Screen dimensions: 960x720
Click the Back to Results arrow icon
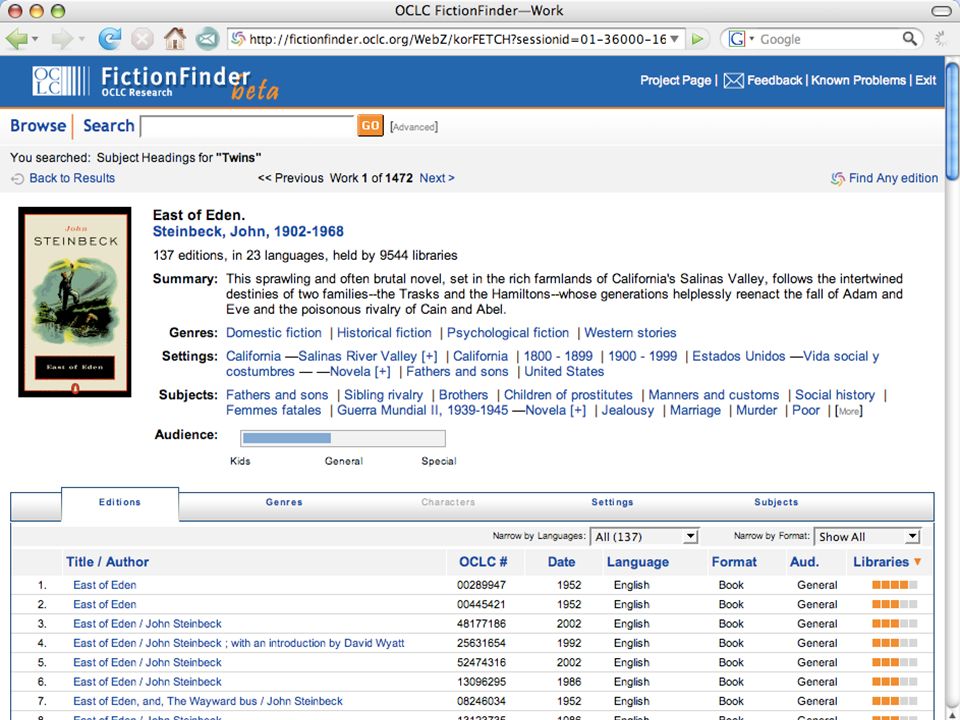pyautogui.click(x=18, y=178)
